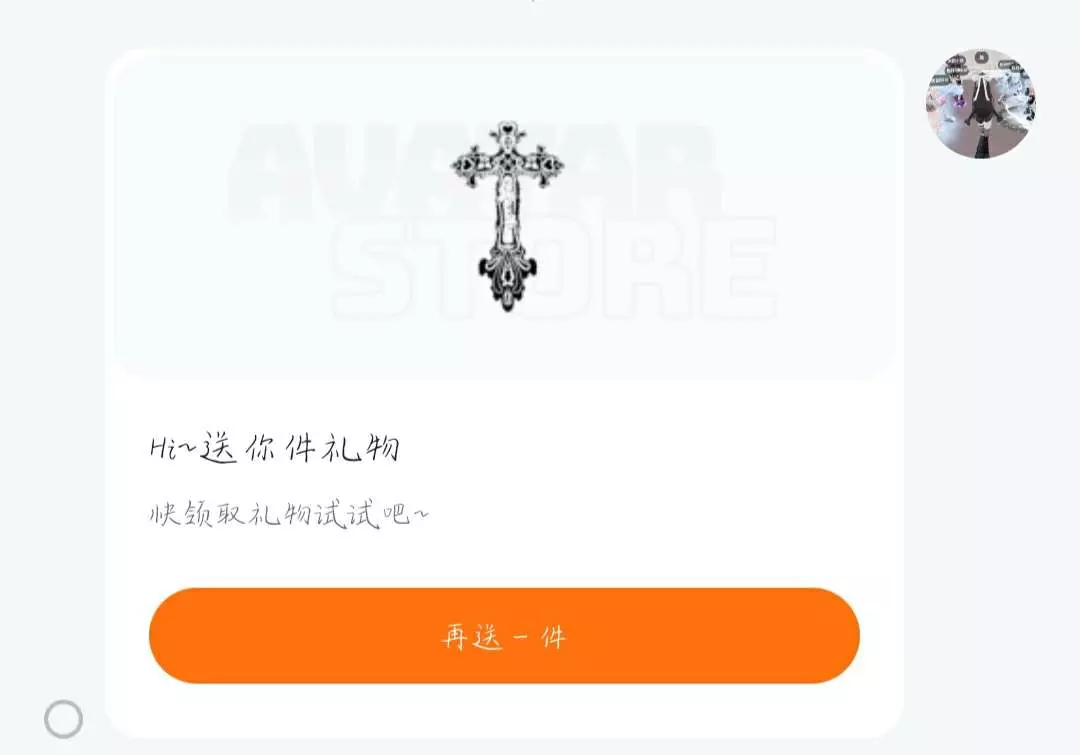Click the Hi~送你件礼物 gift title
1080x755 pixels.
click(x=275, y=448)
